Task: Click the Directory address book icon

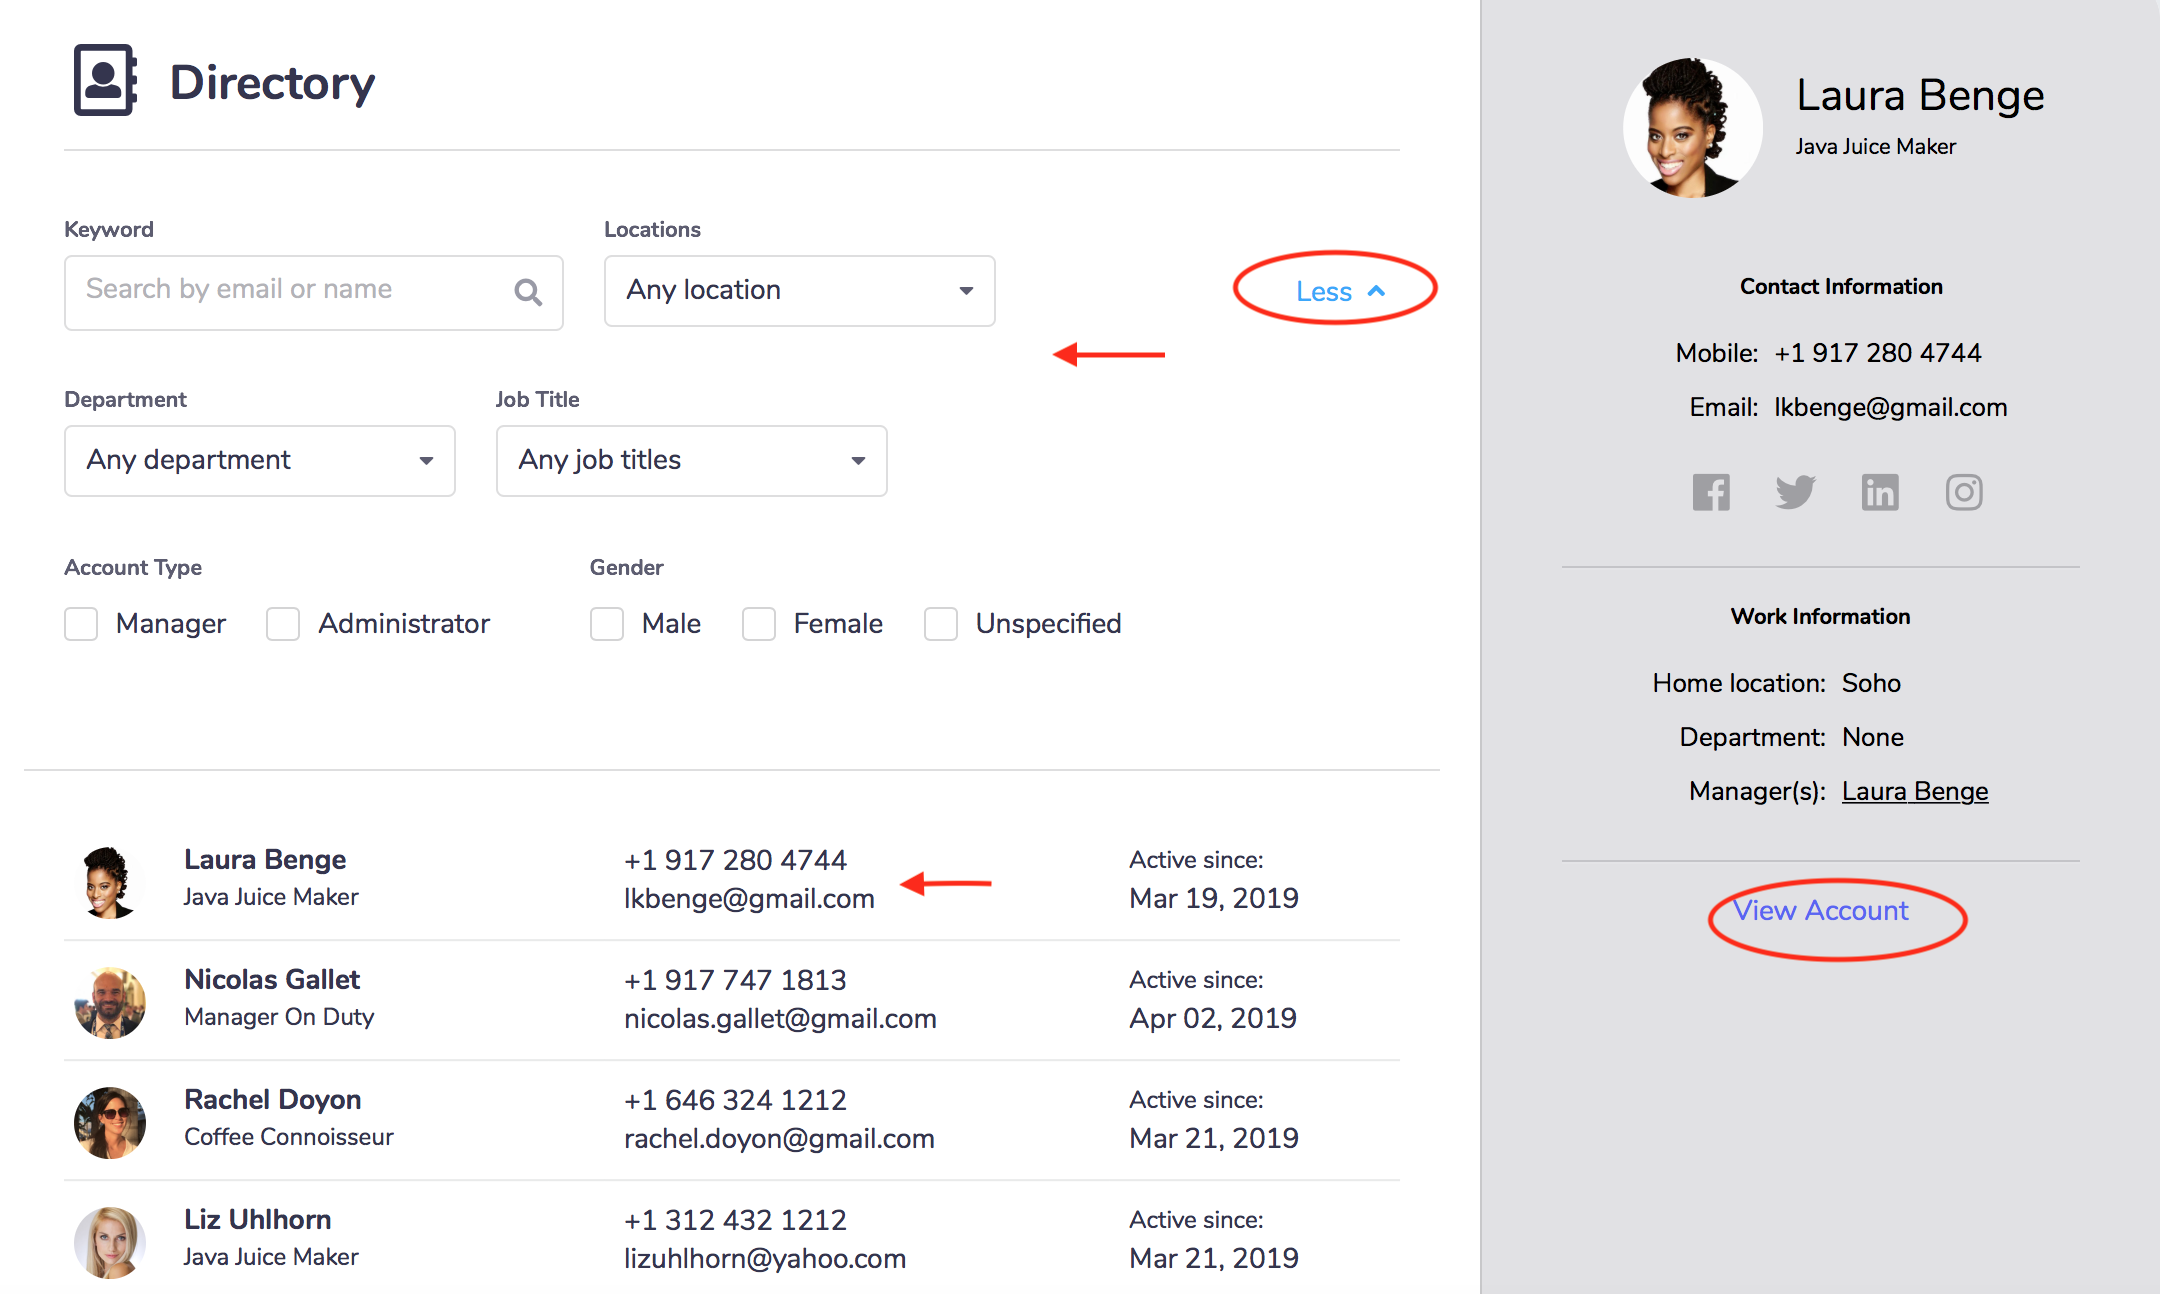Action: (105, 80)
